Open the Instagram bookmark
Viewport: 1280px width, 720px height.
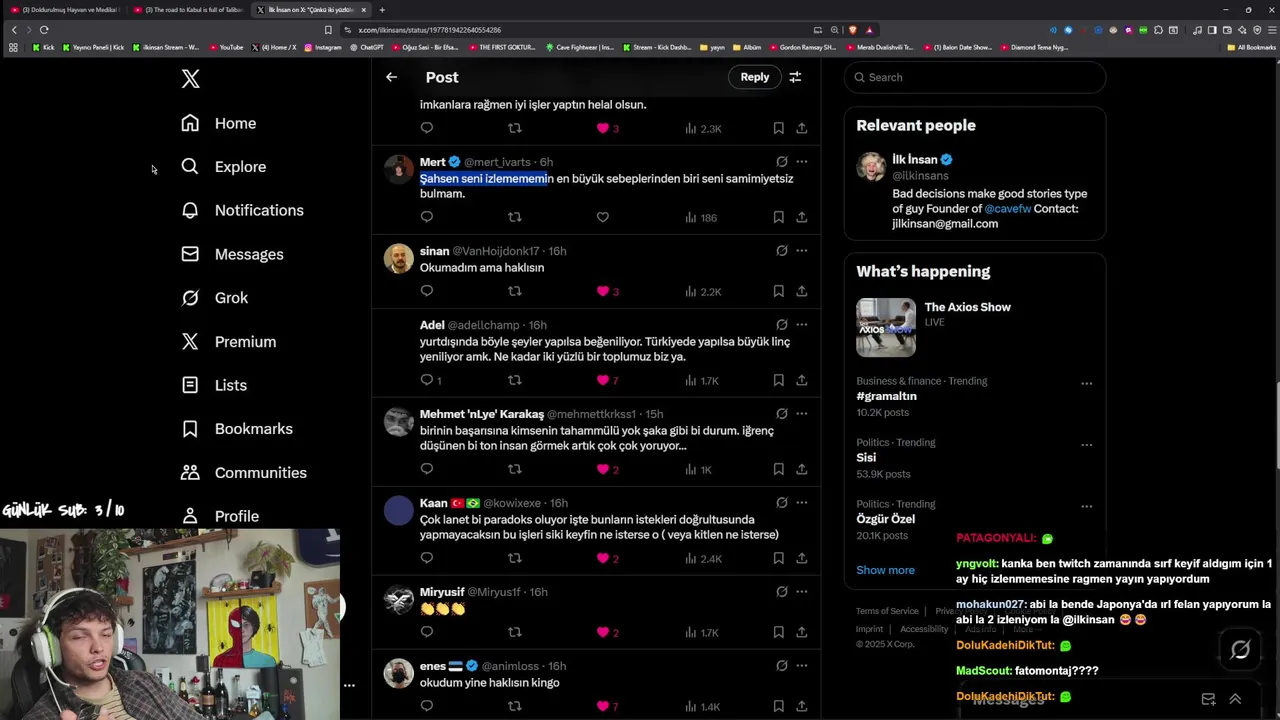[322, 47]
